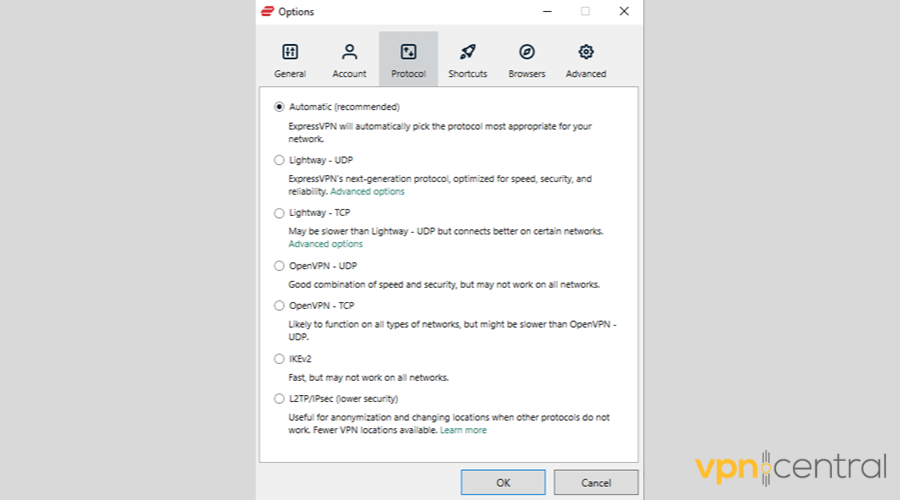Open the Advanced gear icon
The image size is (900, 500).
(586, 52)
